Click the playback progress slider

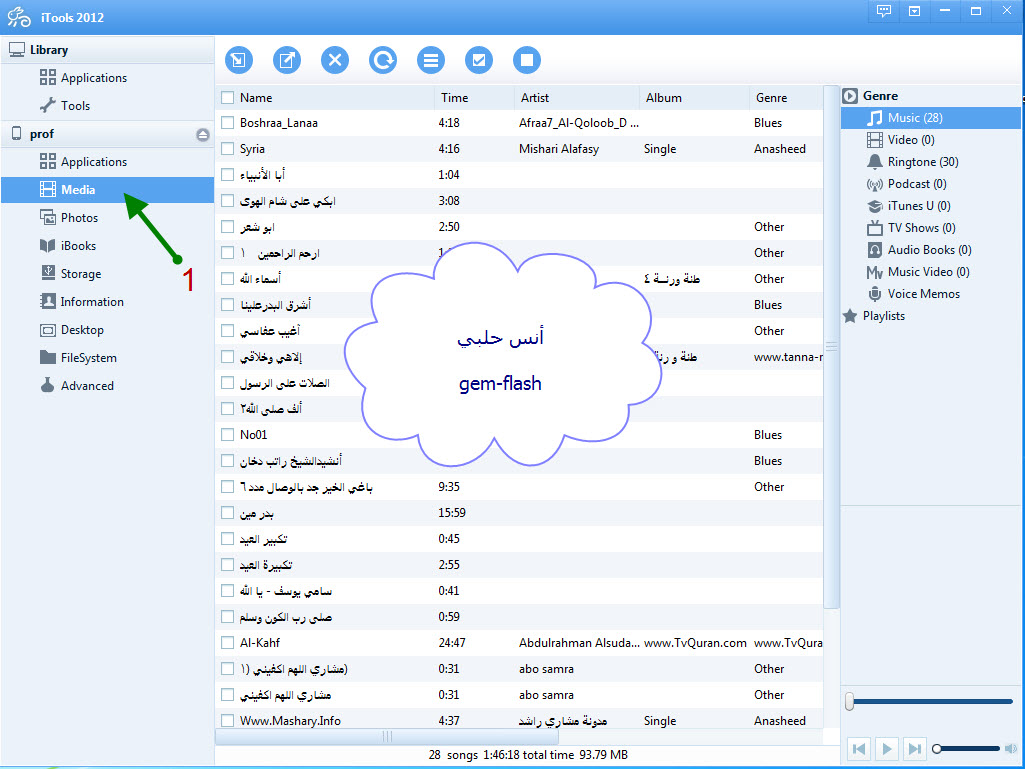point(929,702)
